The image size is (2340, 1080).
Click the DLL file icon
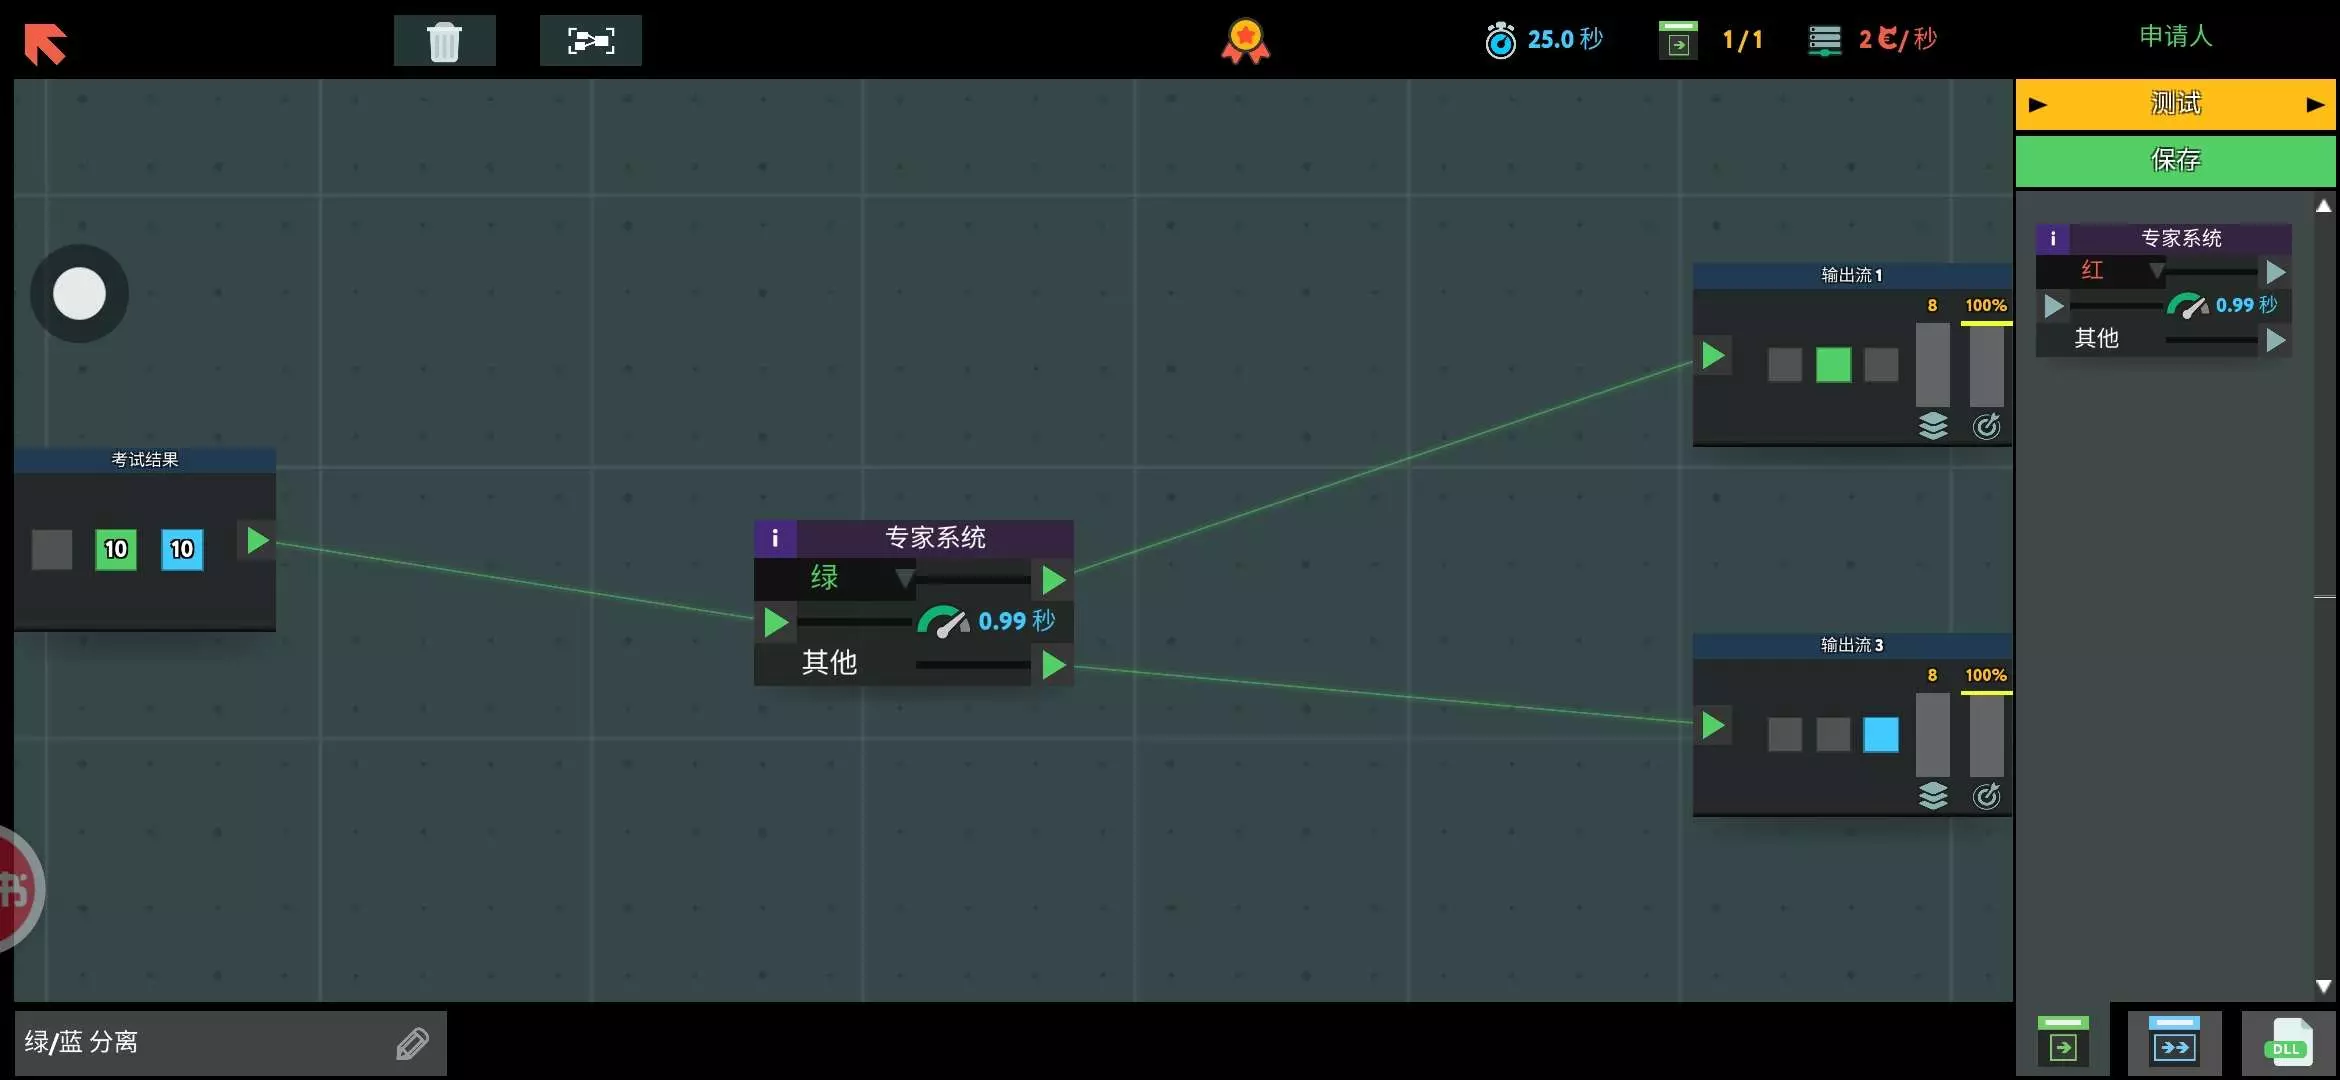[2288, 1044]
